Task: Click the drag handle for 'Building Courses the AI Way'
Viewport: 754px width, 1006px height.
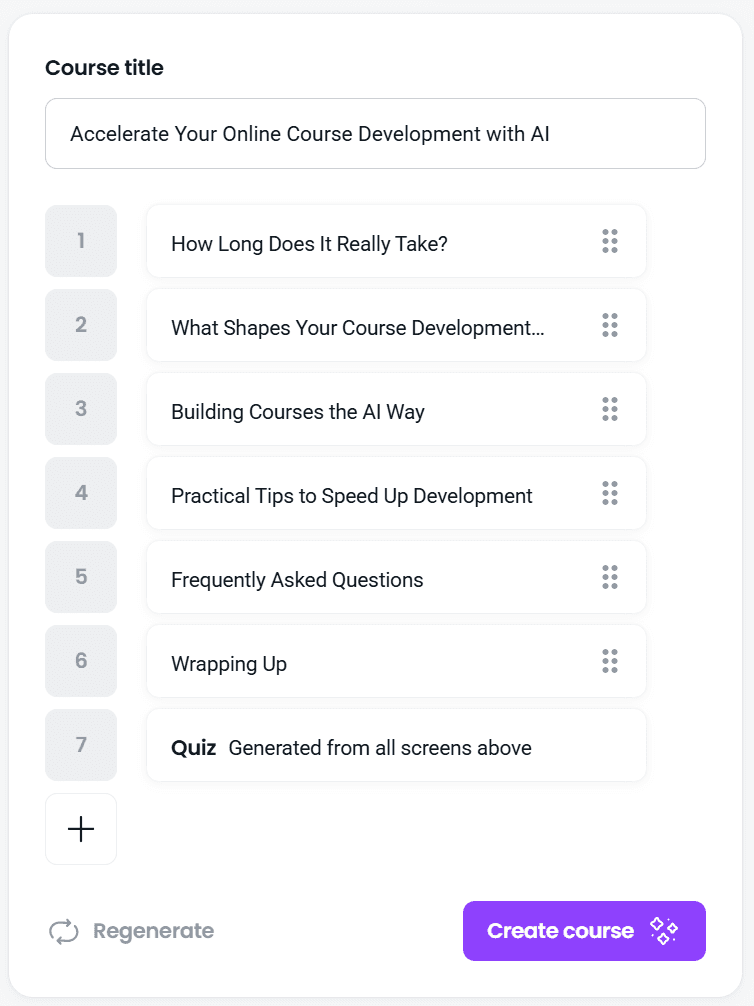Action: pyautogui.click(x=610, y=409)
